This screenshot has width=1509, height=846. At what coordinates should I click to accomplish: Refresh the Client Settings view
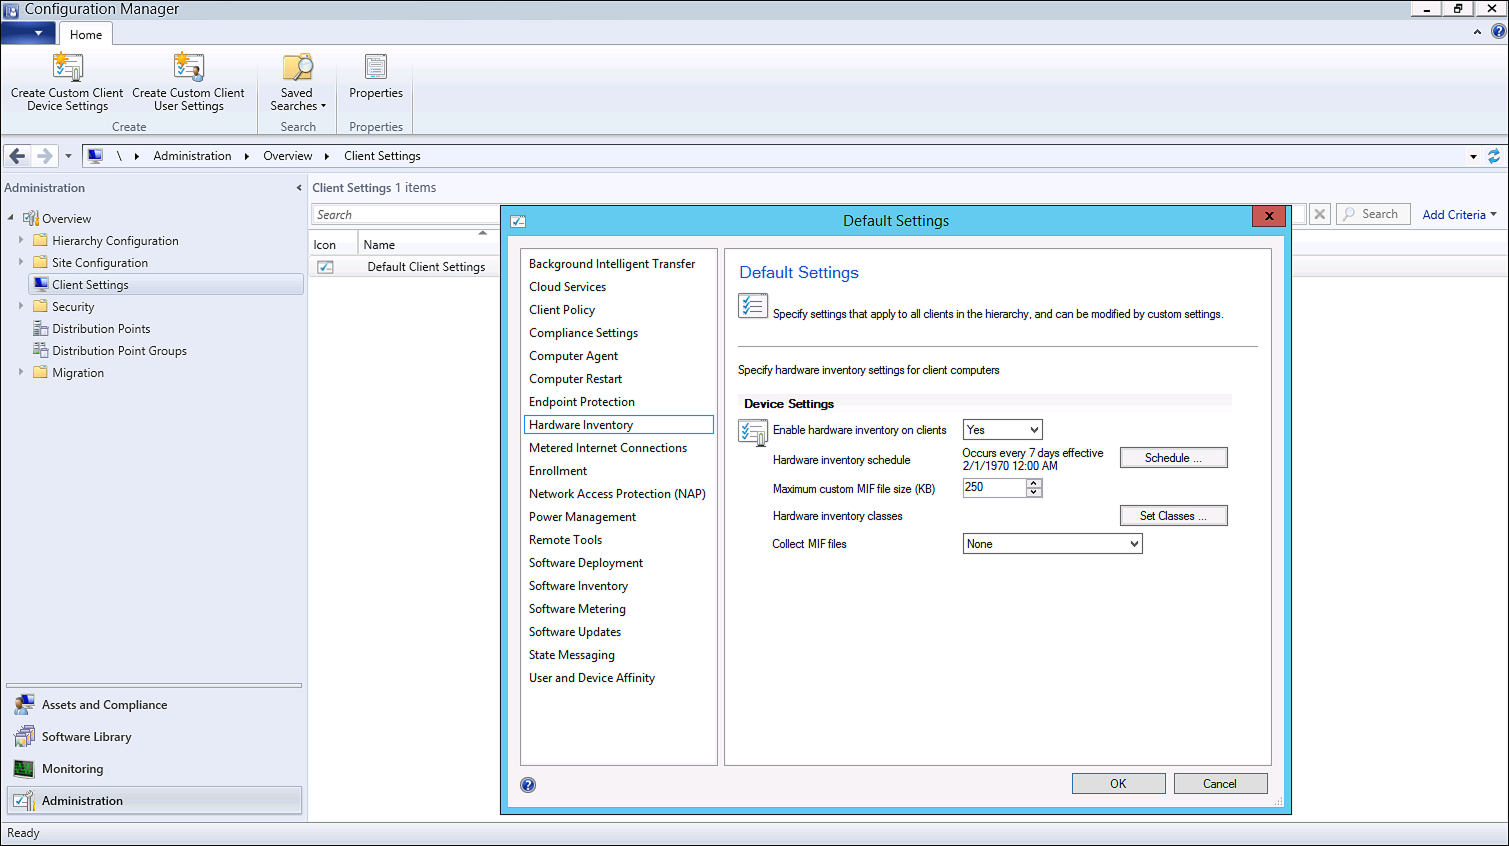[1494, 156]
